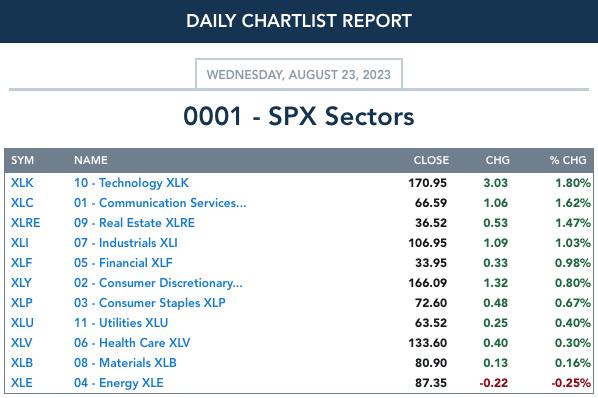This screenshot has width=598, height=398.
Task: Open the XLE symbol link
Action: (22, 383)
